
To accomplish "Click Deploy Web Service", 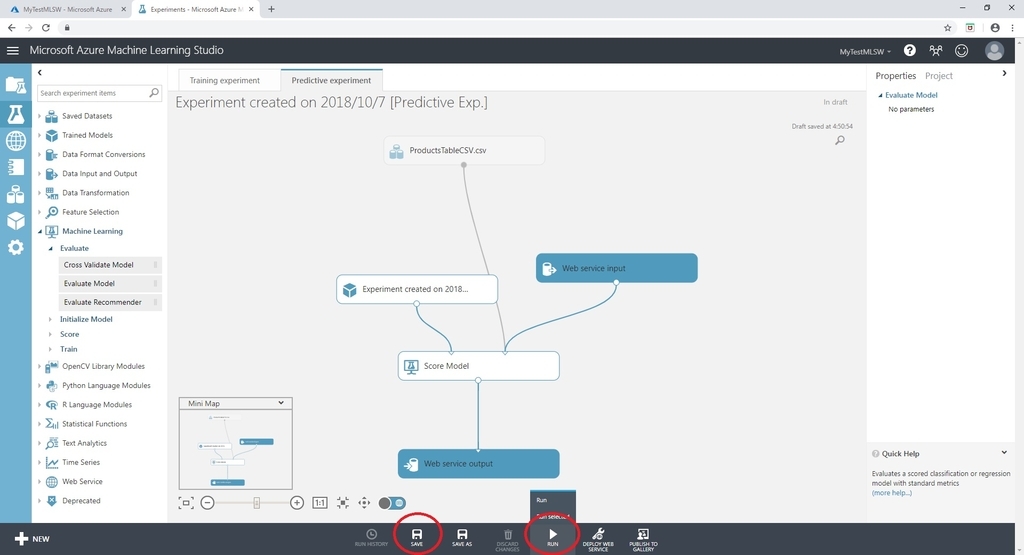I will [x=598, y=539].
